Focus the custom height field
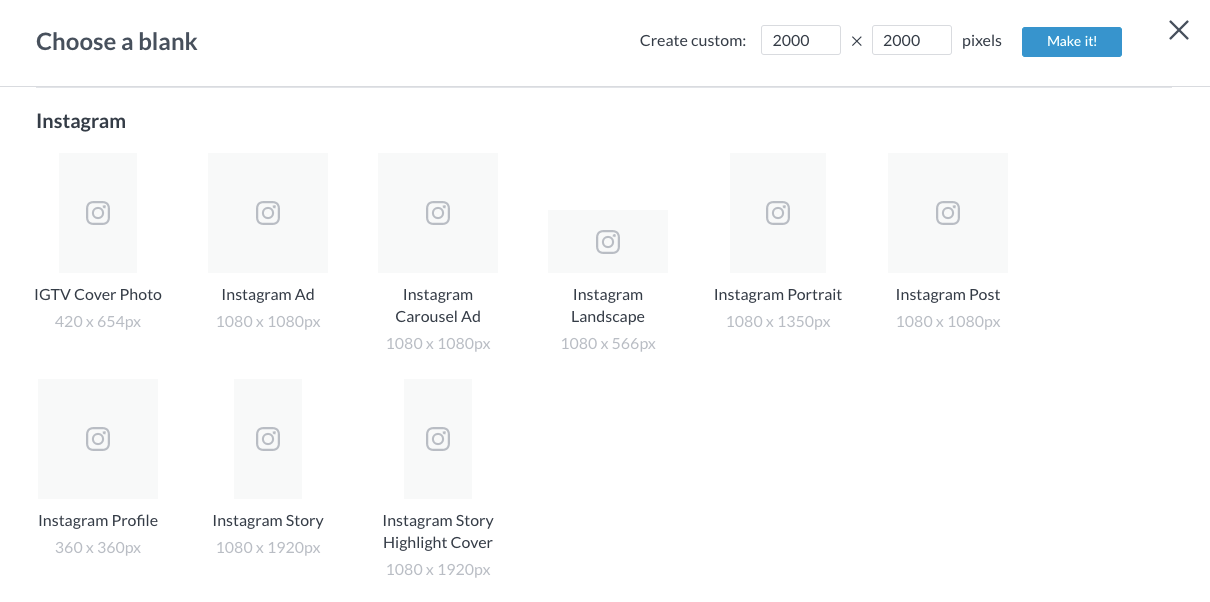1210x602 pixels. point(912,41)
